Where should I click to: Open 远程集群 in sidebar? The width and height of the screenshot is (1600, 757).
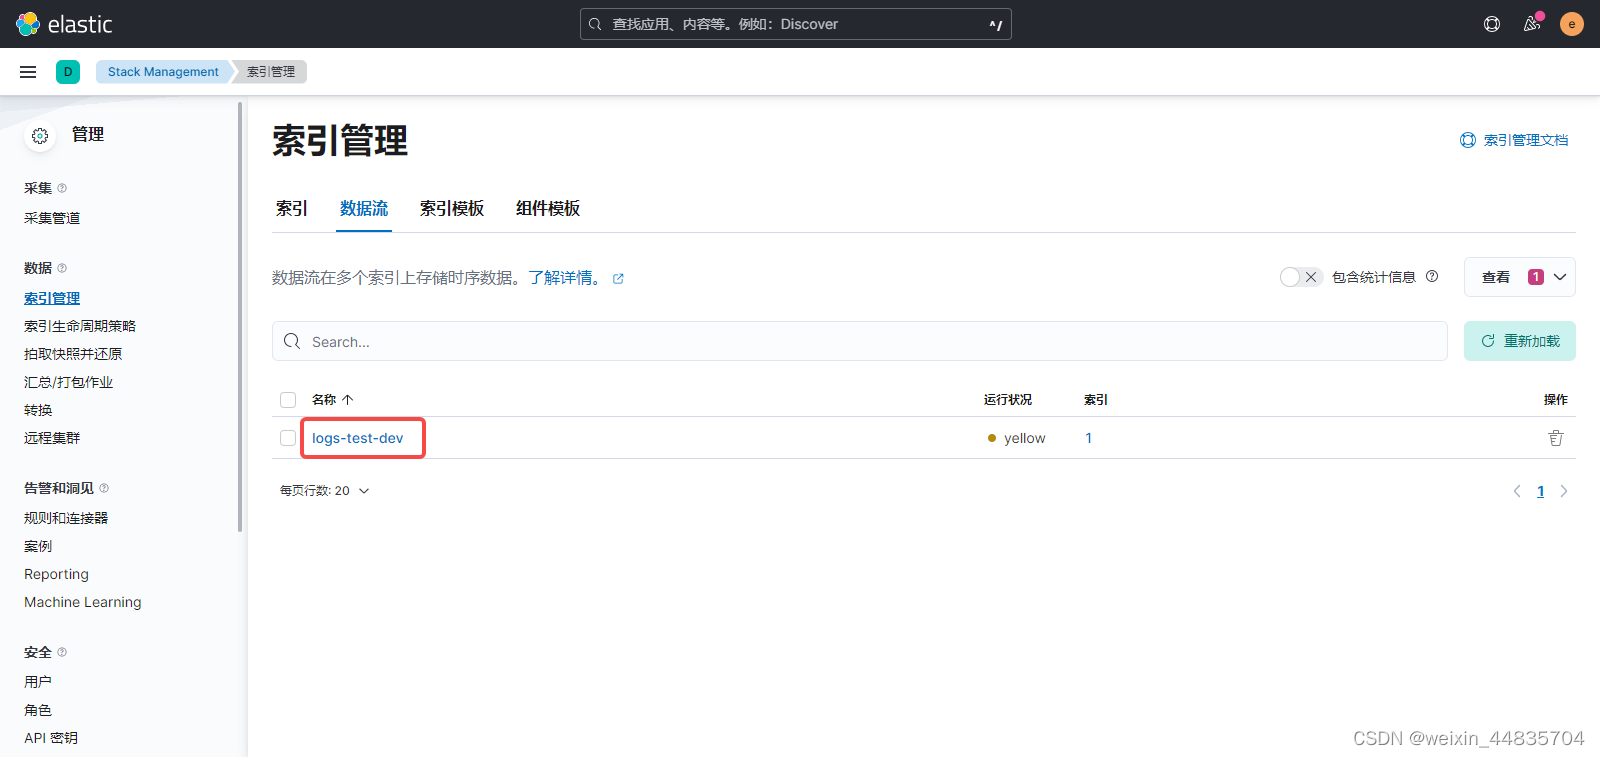(x=52, y=438)
